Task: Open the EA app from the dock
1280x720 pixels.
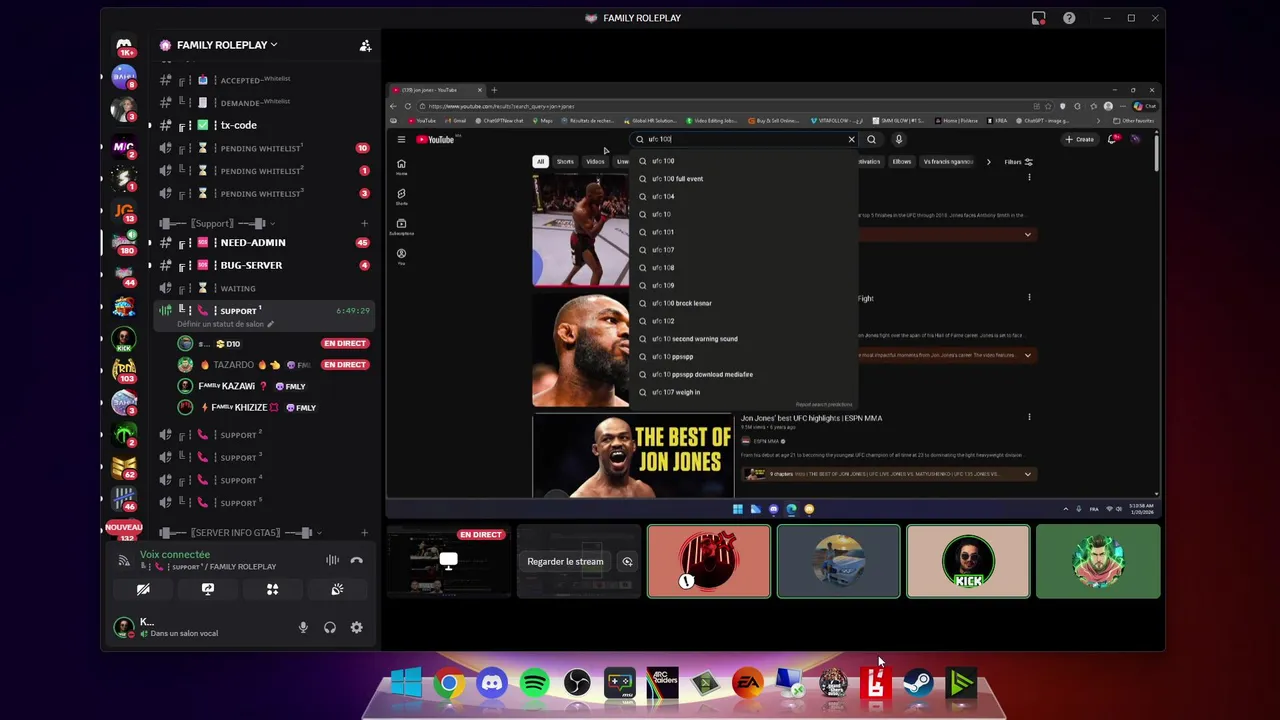Action: pos(747,684)
